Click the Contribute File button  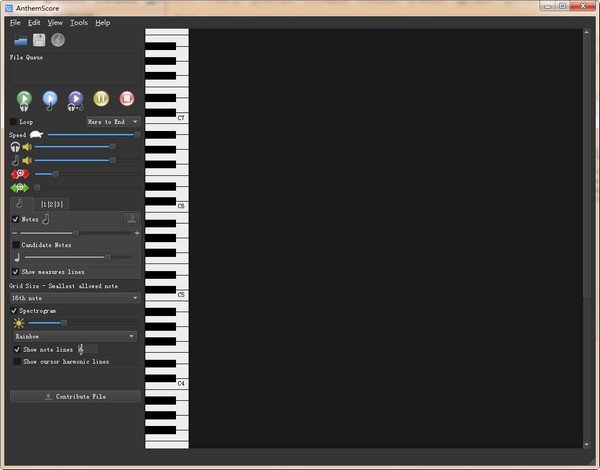75,397
